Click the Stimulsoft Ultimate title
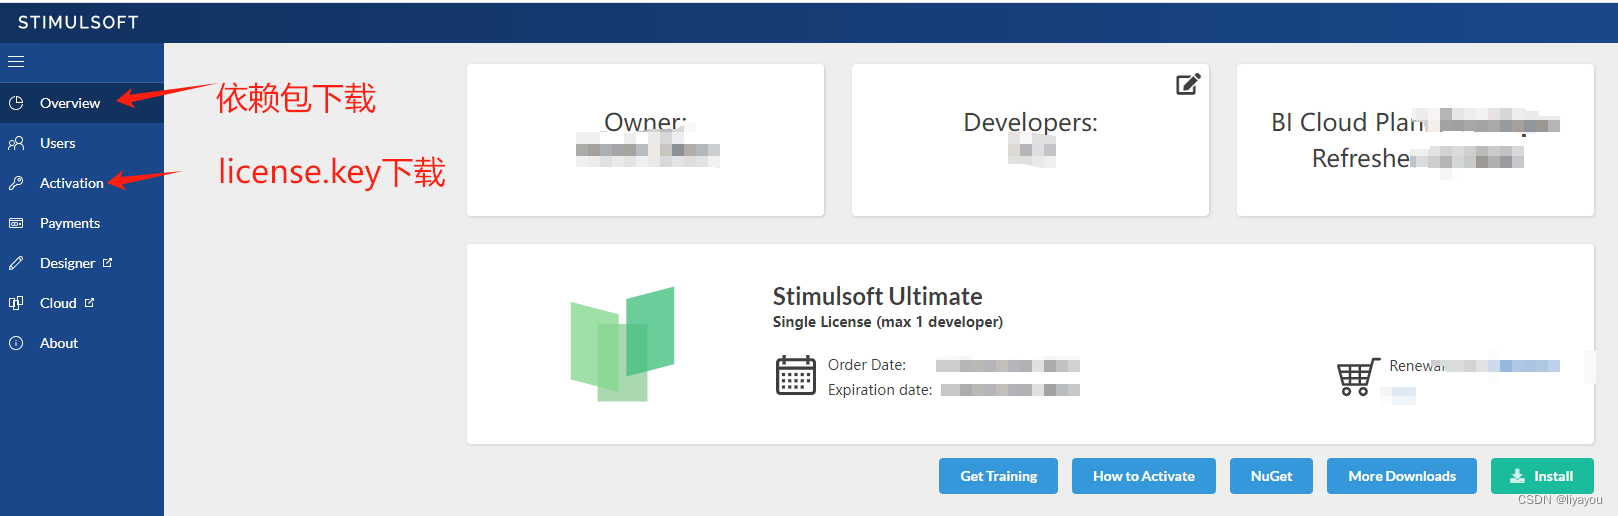The height and width of the screenshot is (516, 1618). pyautogui.click(x=877, y=296)
